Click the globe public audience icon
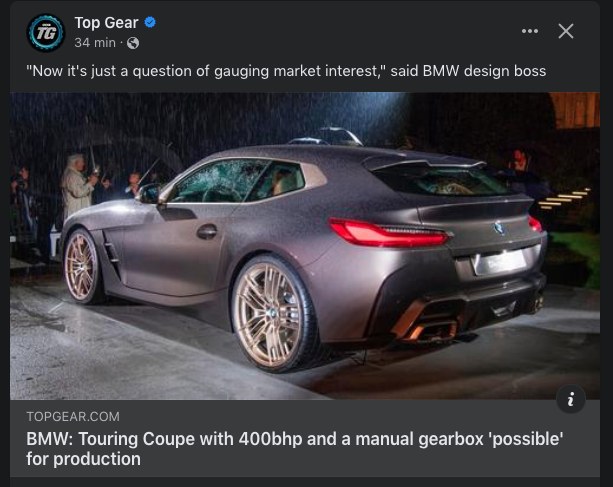 [133, 43]
